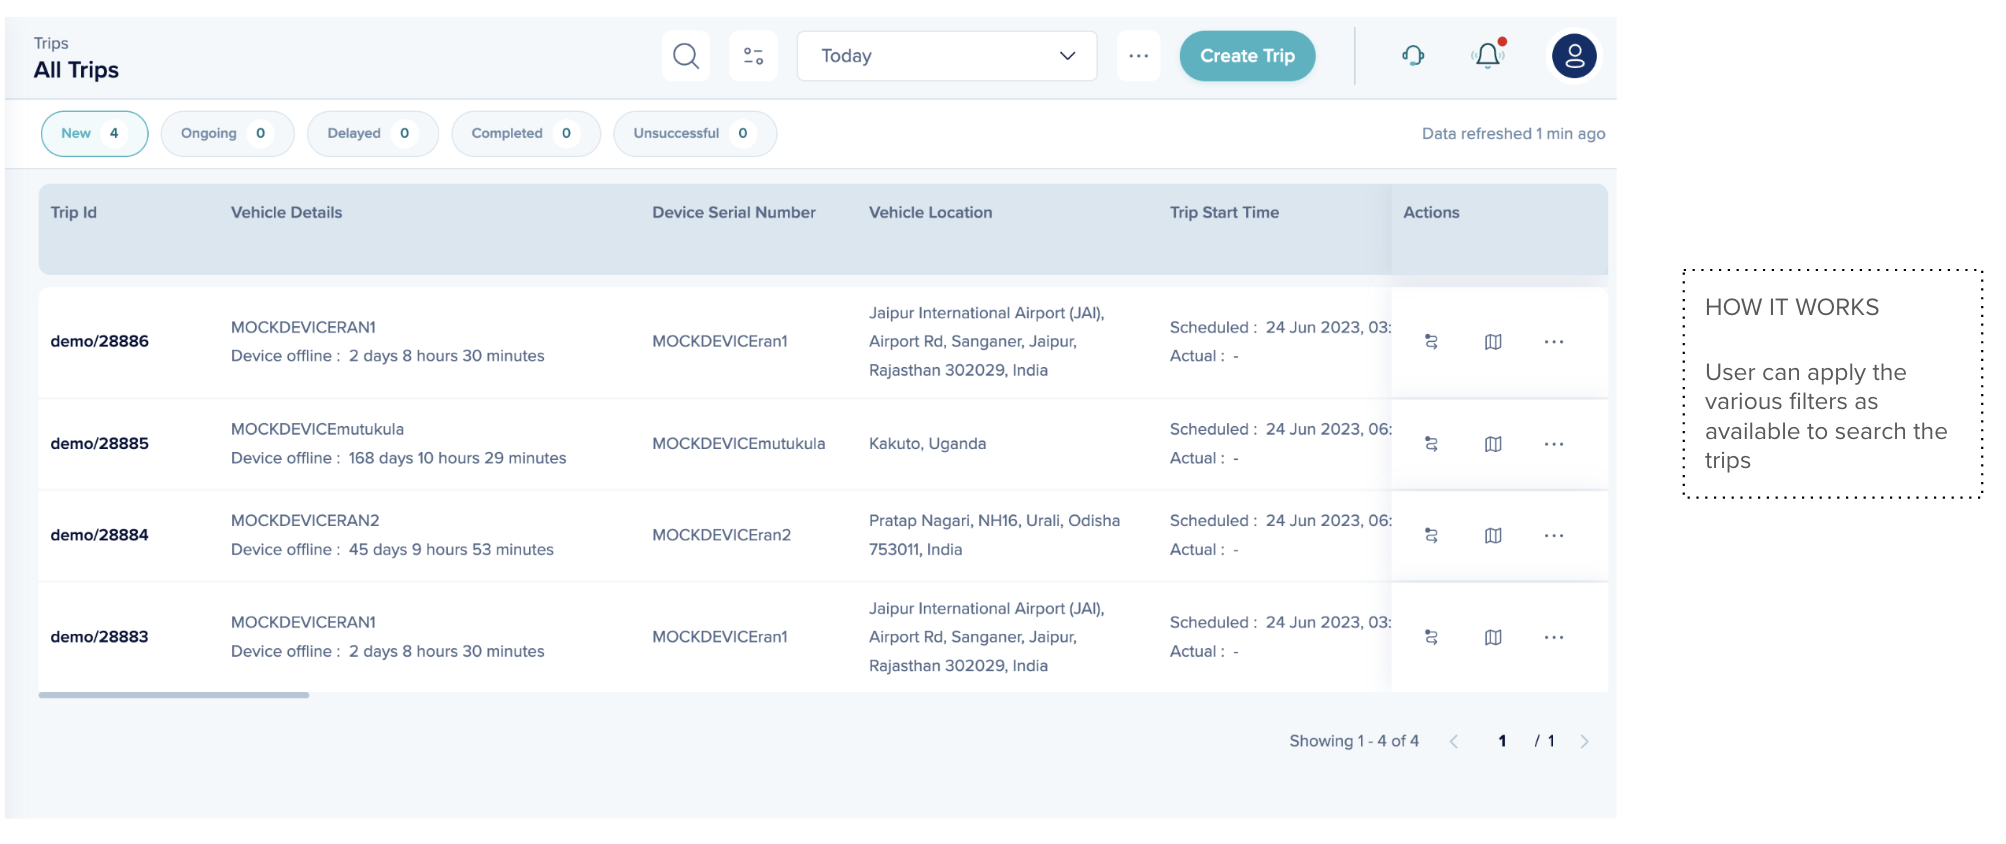Click route icon for trip demo/28884
Viewport: 2006px width, 844px height.
(1431, 536)
